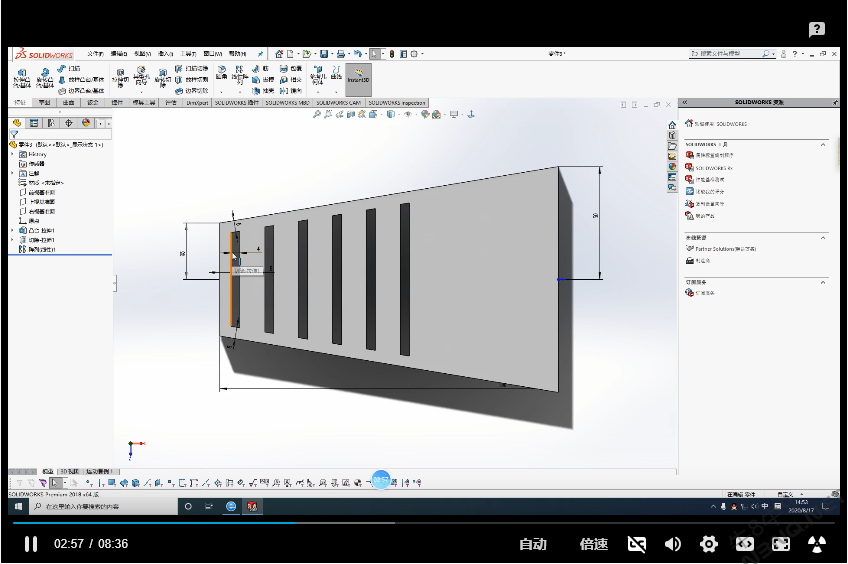Click Partner Solutions link
Viewport: 848px width, 564px height.
coord(725,249)
